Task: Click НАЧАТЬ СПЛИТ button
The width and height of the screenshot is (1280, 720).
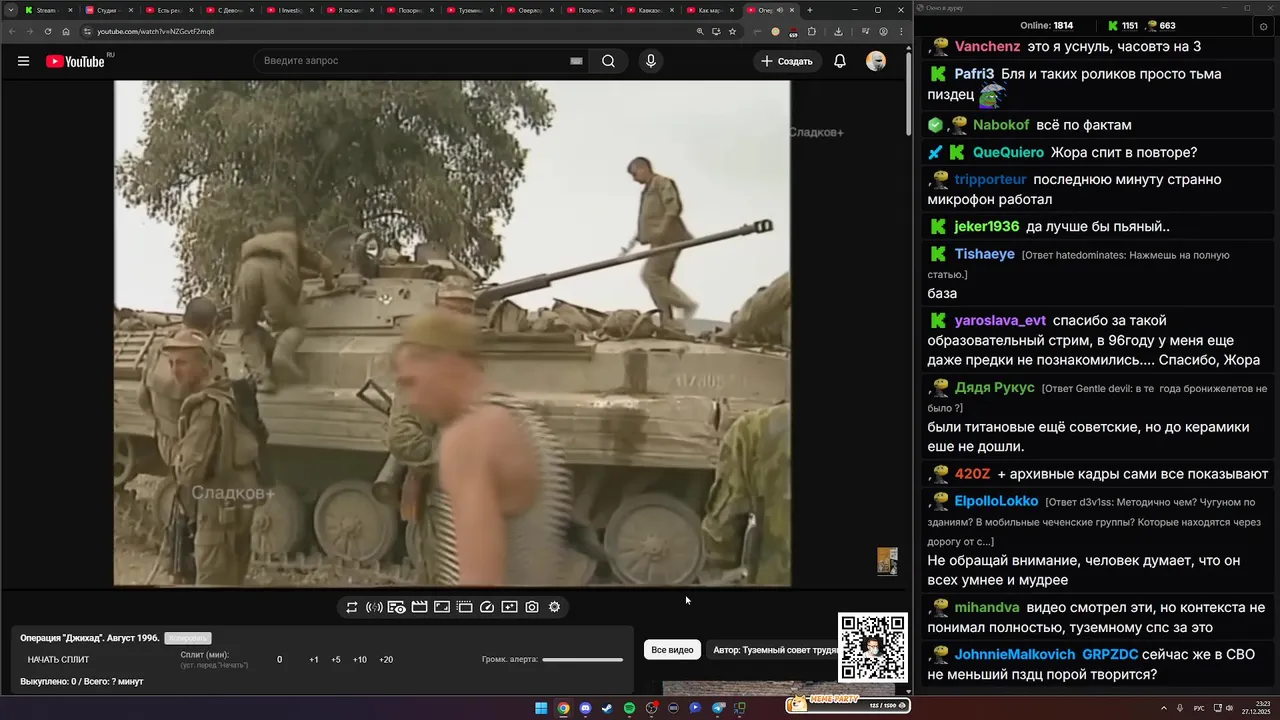Action: (58, 660)
